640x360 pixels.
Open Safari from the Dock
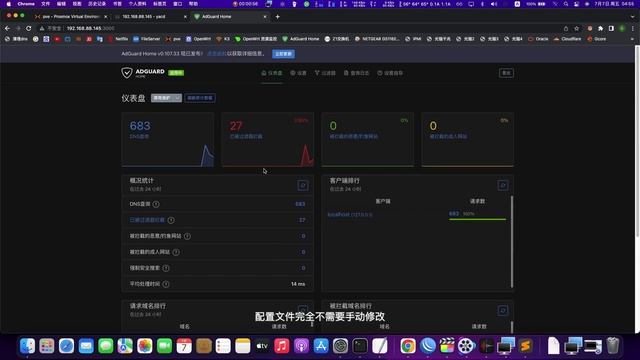(67, 346)
